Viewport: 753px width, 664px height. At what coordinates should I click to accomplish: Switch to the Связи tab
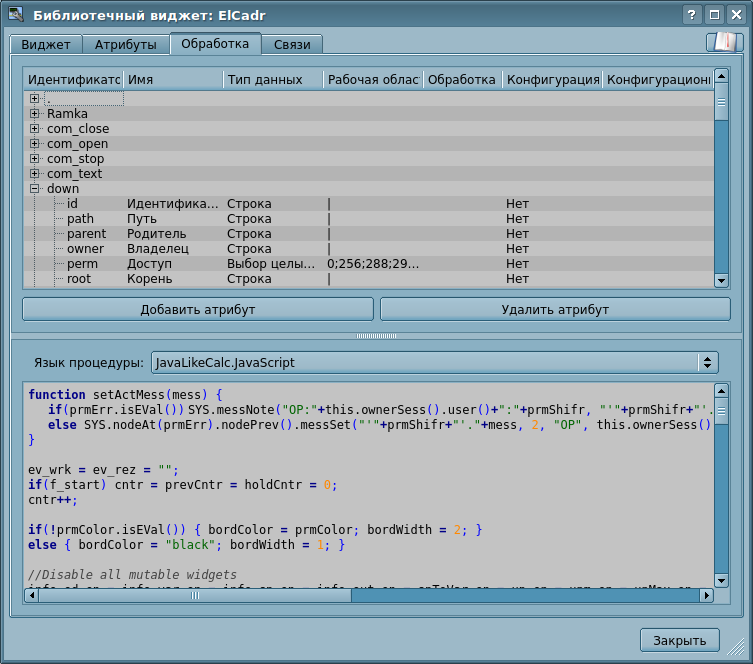click(293, 45)
